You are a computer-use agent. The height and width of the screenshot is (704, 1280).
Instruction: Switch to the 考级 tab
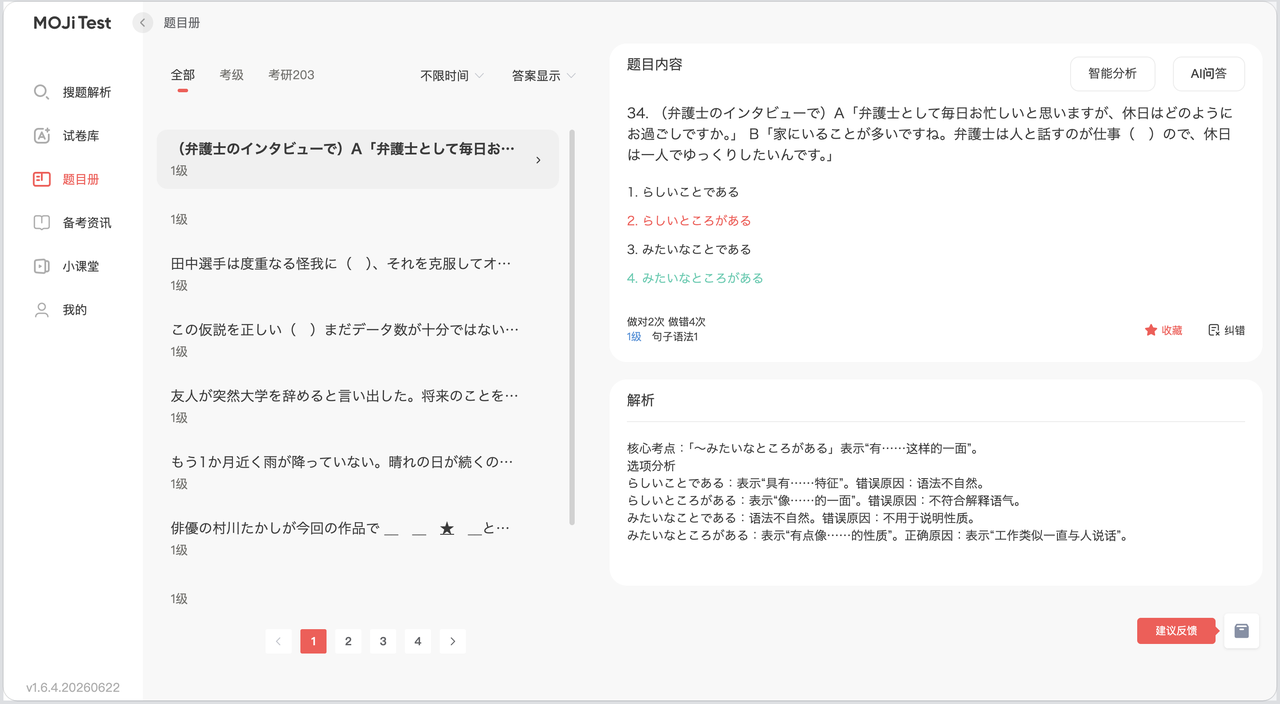coord(232,75)
